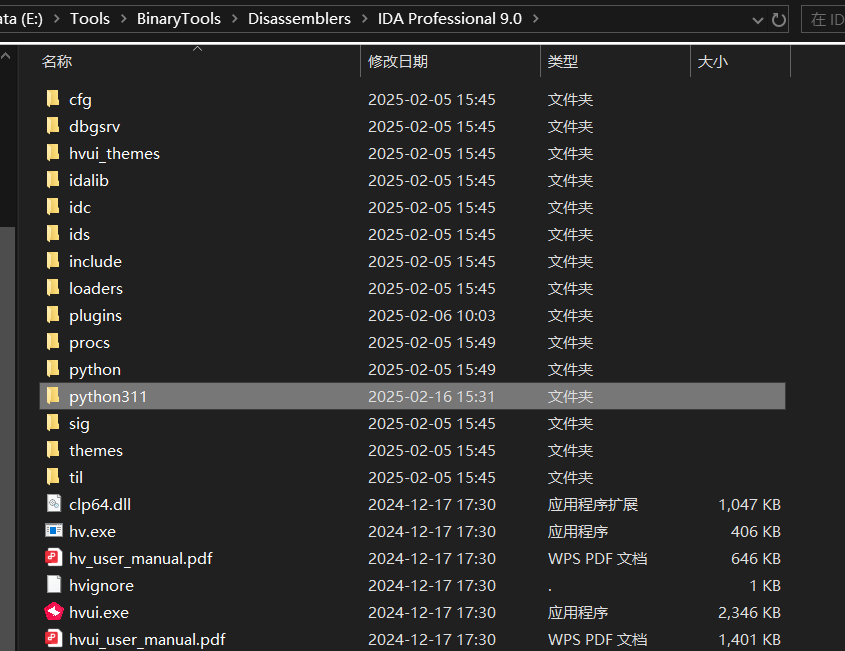Select the file name hvui_user_manual.pdf
845x651 pixels.
[x=147, y=639]
